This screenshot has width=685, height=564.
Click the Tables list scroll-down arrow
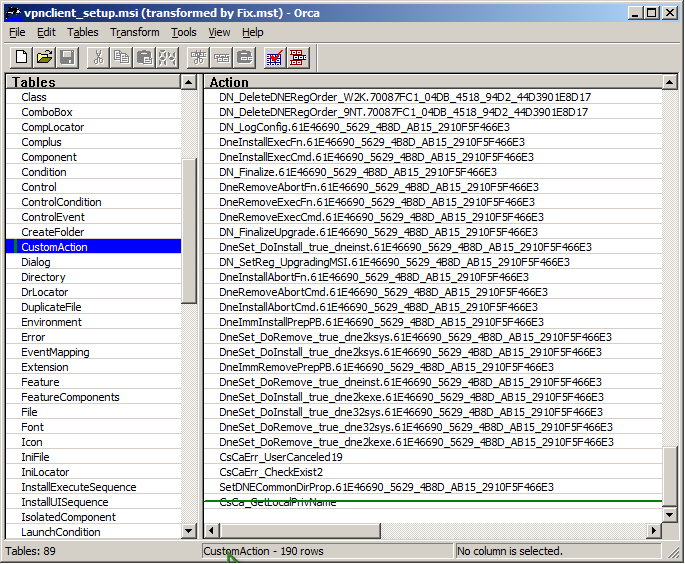tap(189, 531)
